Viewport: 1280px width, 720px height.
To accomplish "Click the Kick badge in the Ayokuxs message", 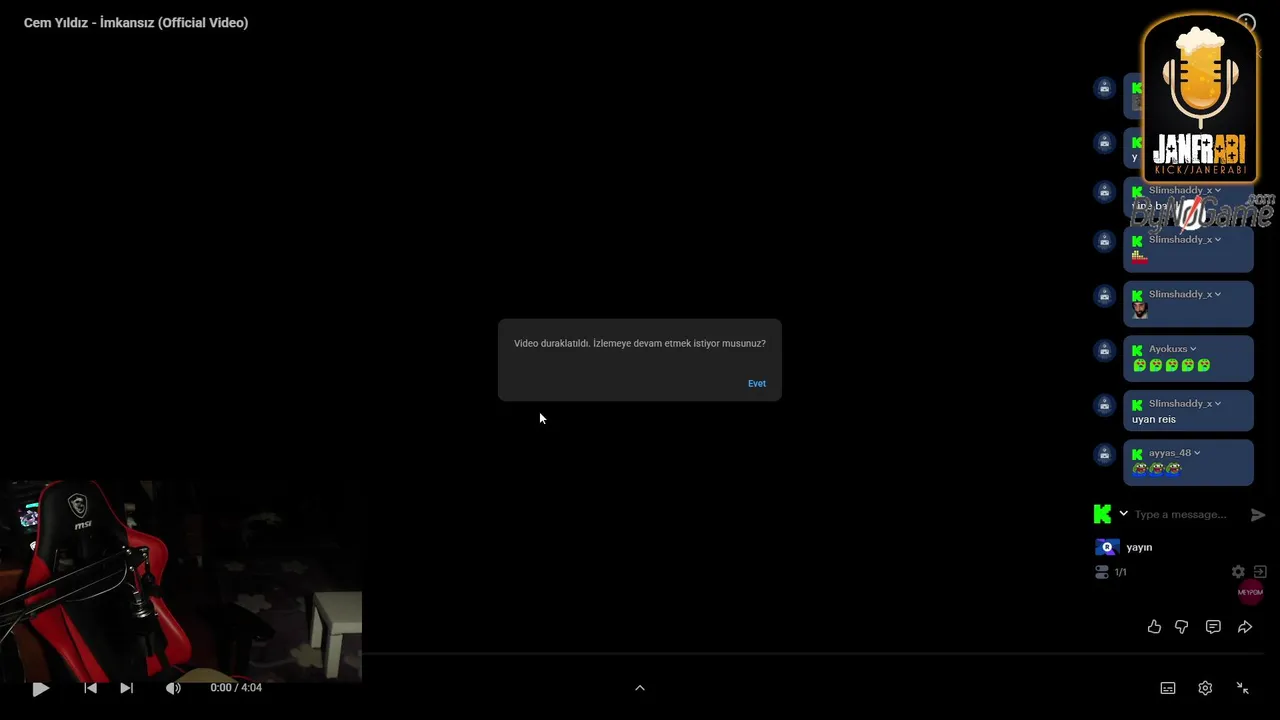I will pyautogui.click(x=1137, y=350).
